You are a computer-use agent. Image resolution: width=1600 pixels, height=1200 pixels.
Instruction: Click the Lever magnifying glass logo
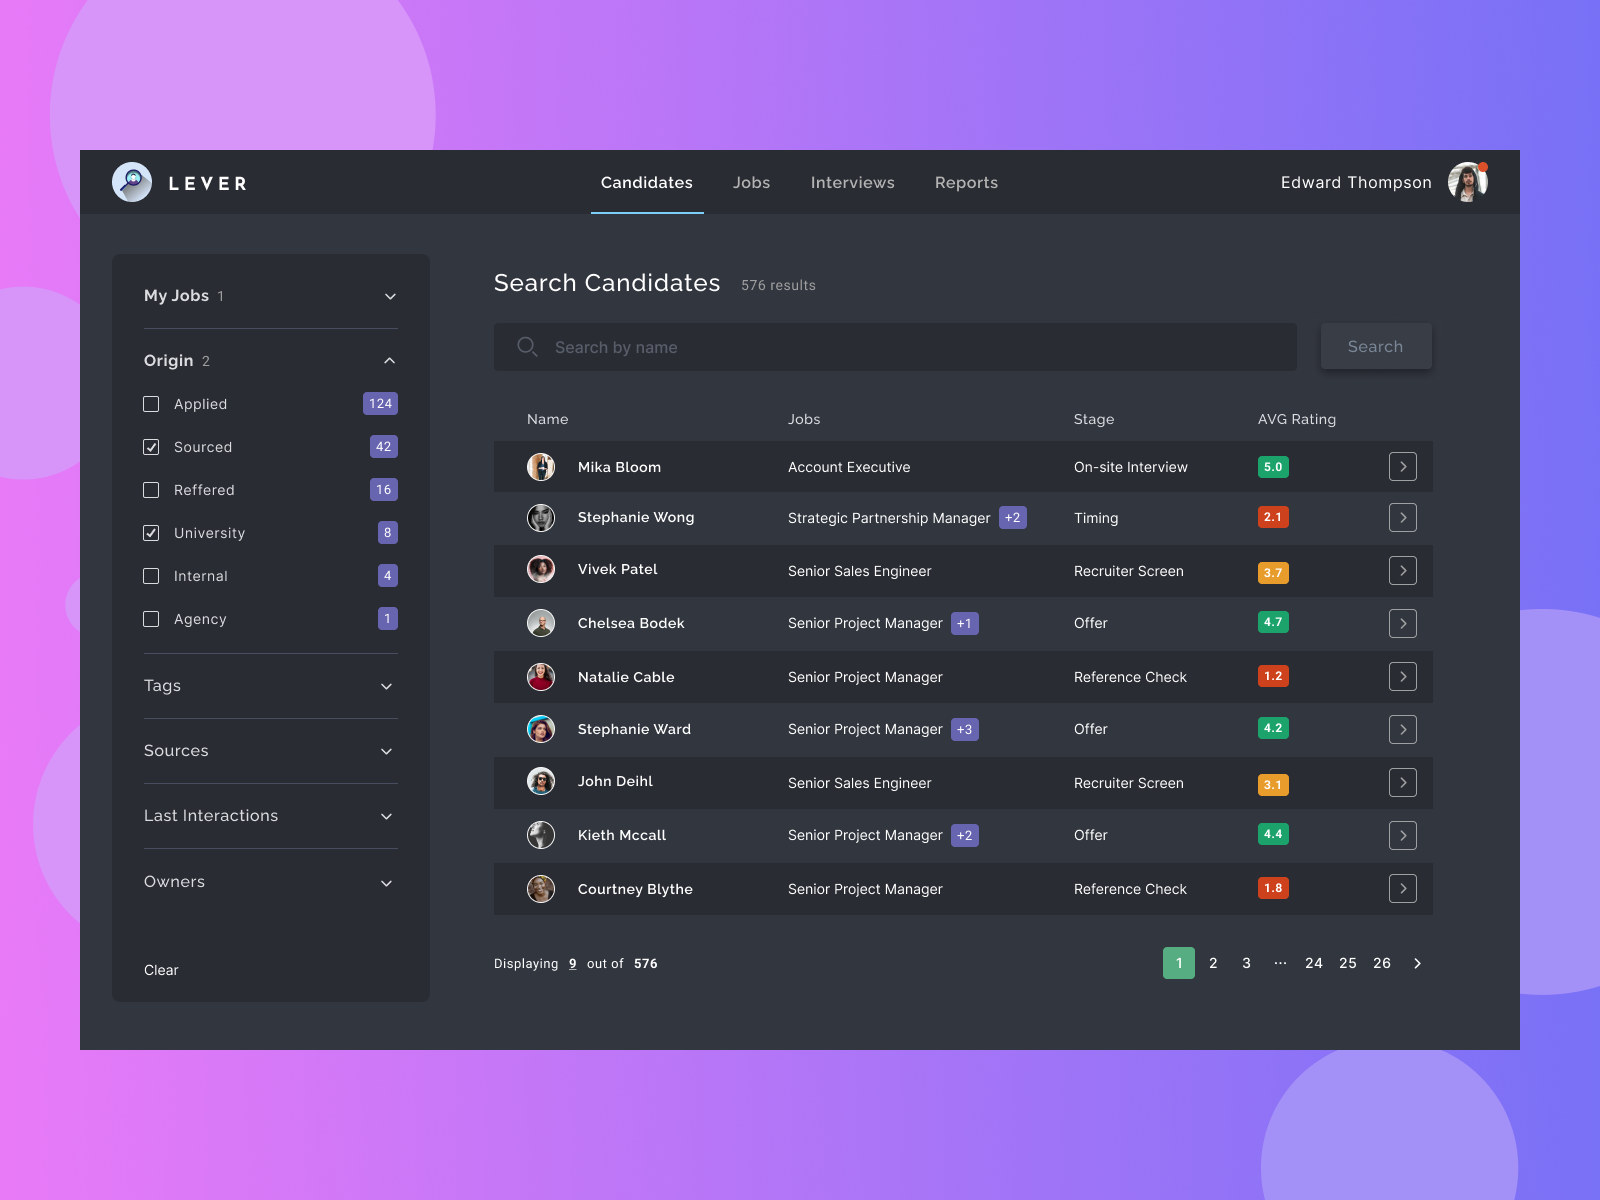(131, 182)
